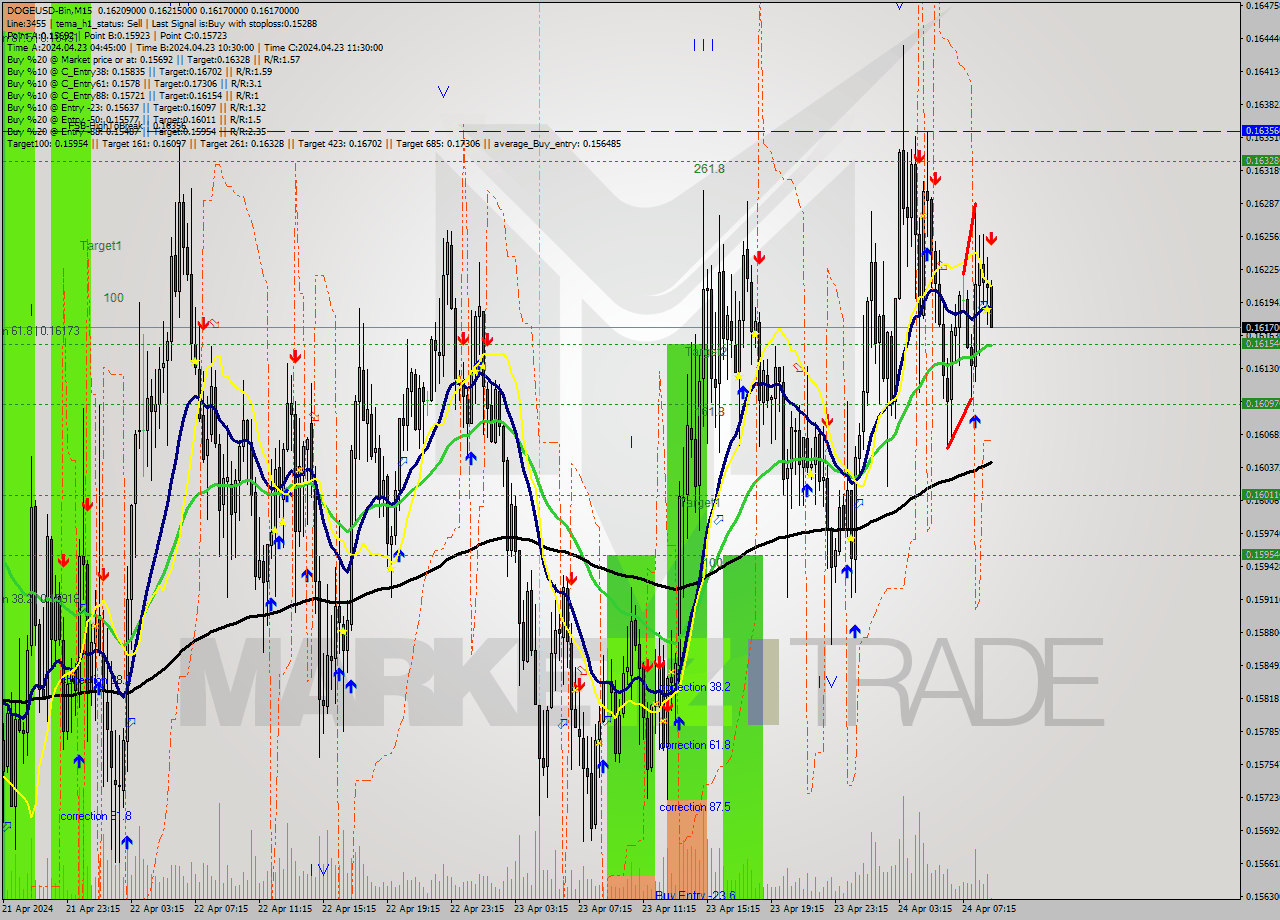Screen dimensions: 1280x920
Task: Click the Target1 chart label
Action: point(101,245)
